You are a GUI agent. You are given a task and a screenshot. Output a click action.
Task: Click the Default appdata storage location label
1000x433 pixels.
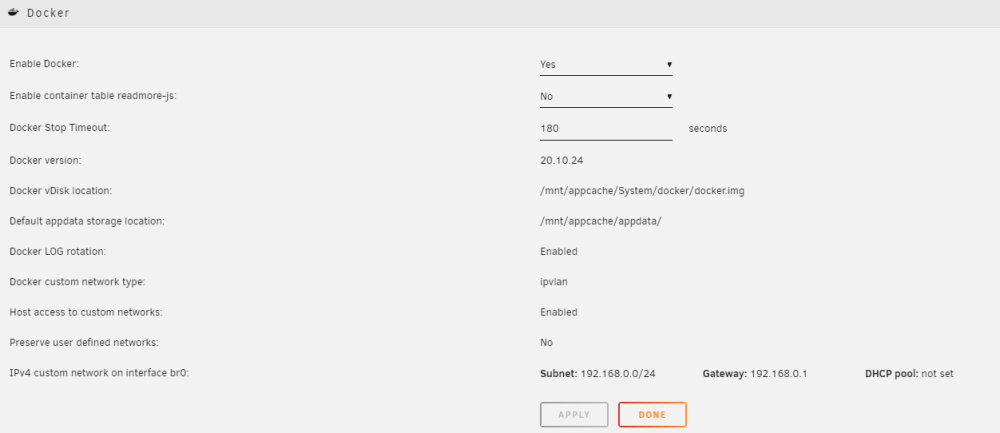(x=87, y=221)
